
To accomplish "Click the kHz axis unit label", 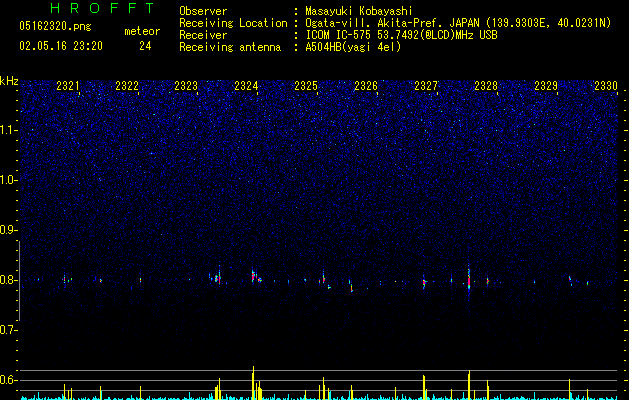I will 9,81.
